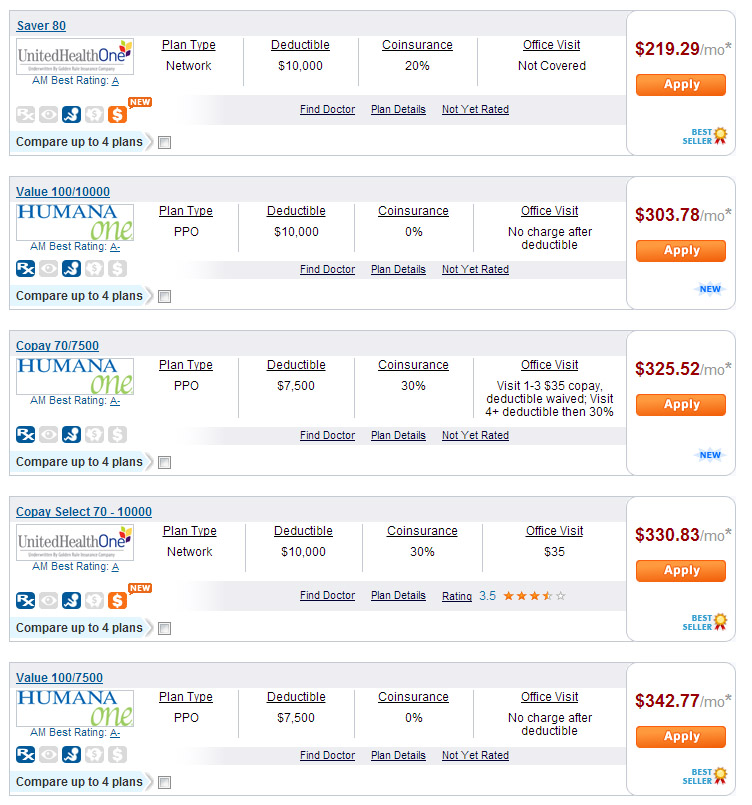Enable compare checkbox for Value 100/7500
This screenshot has height=805, width=752.
[165, 782]
